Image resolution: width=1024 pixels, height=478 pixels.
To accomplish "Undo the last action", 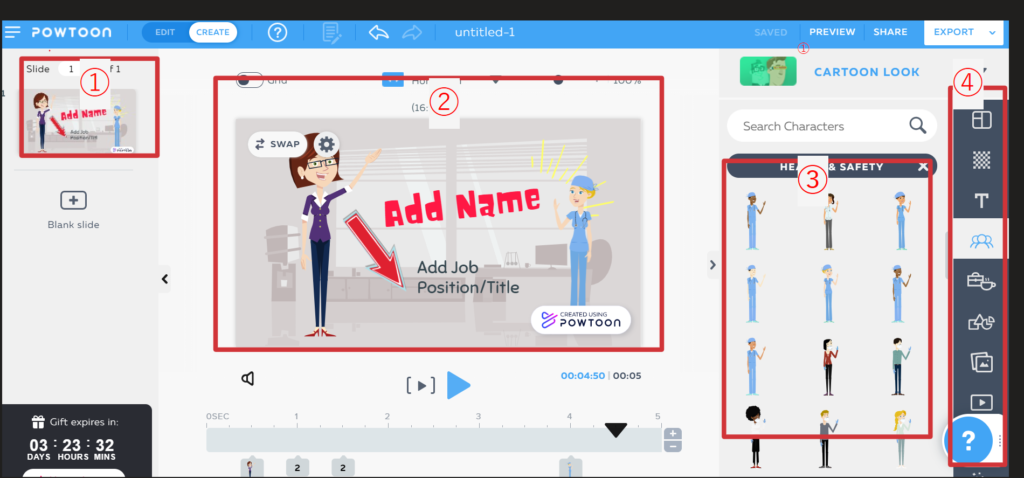I will [x=379, y=32].
